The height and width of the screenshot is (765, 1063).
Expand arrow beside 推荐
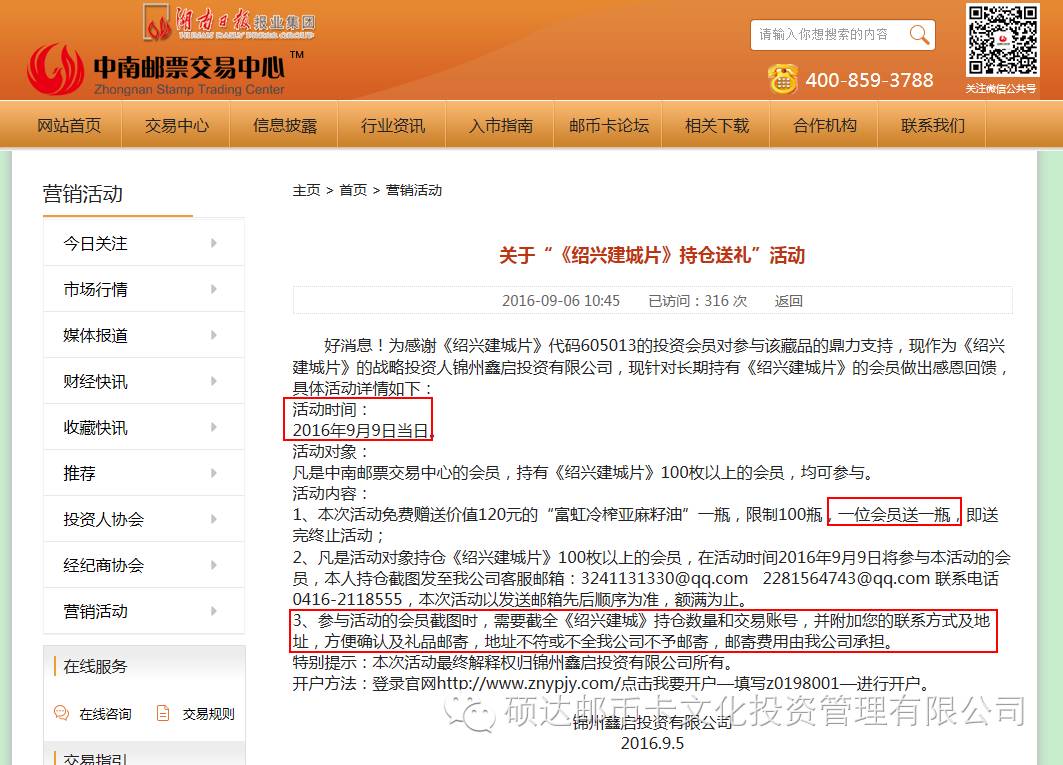click(x=214, y=473)
